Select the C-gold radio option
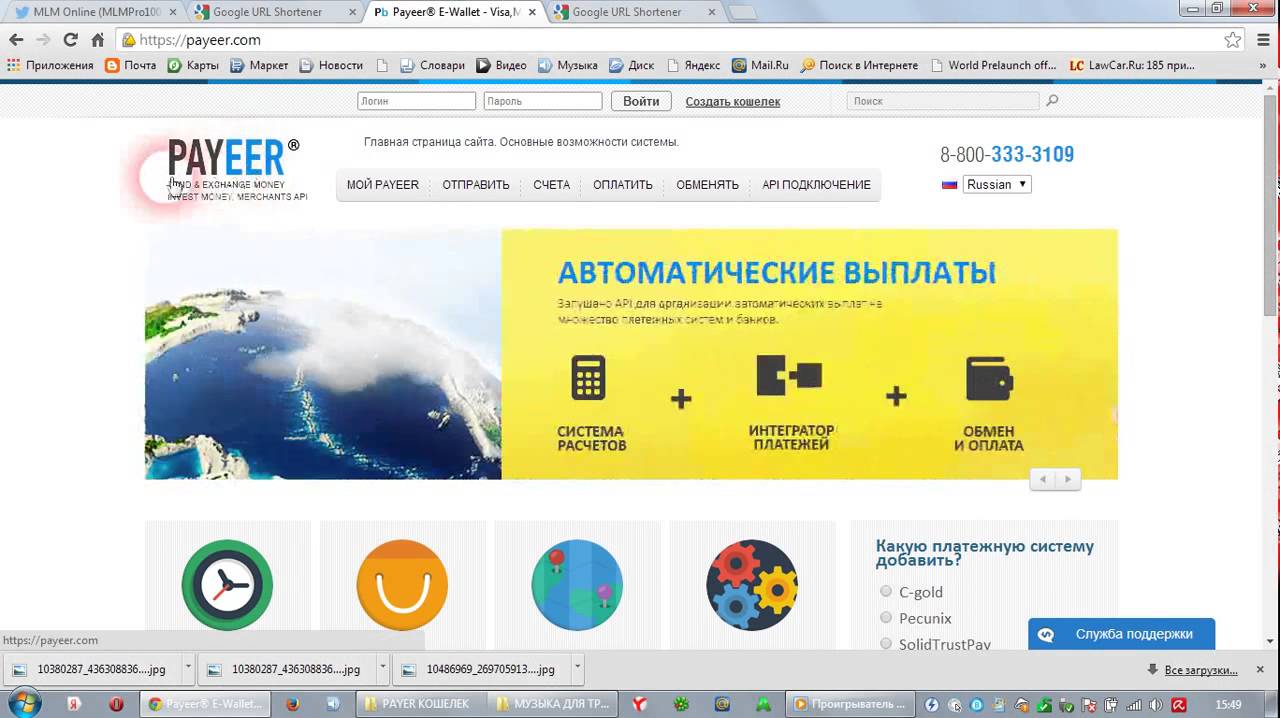Screen dimensions: 1280x718 click(x=886, y=591)
